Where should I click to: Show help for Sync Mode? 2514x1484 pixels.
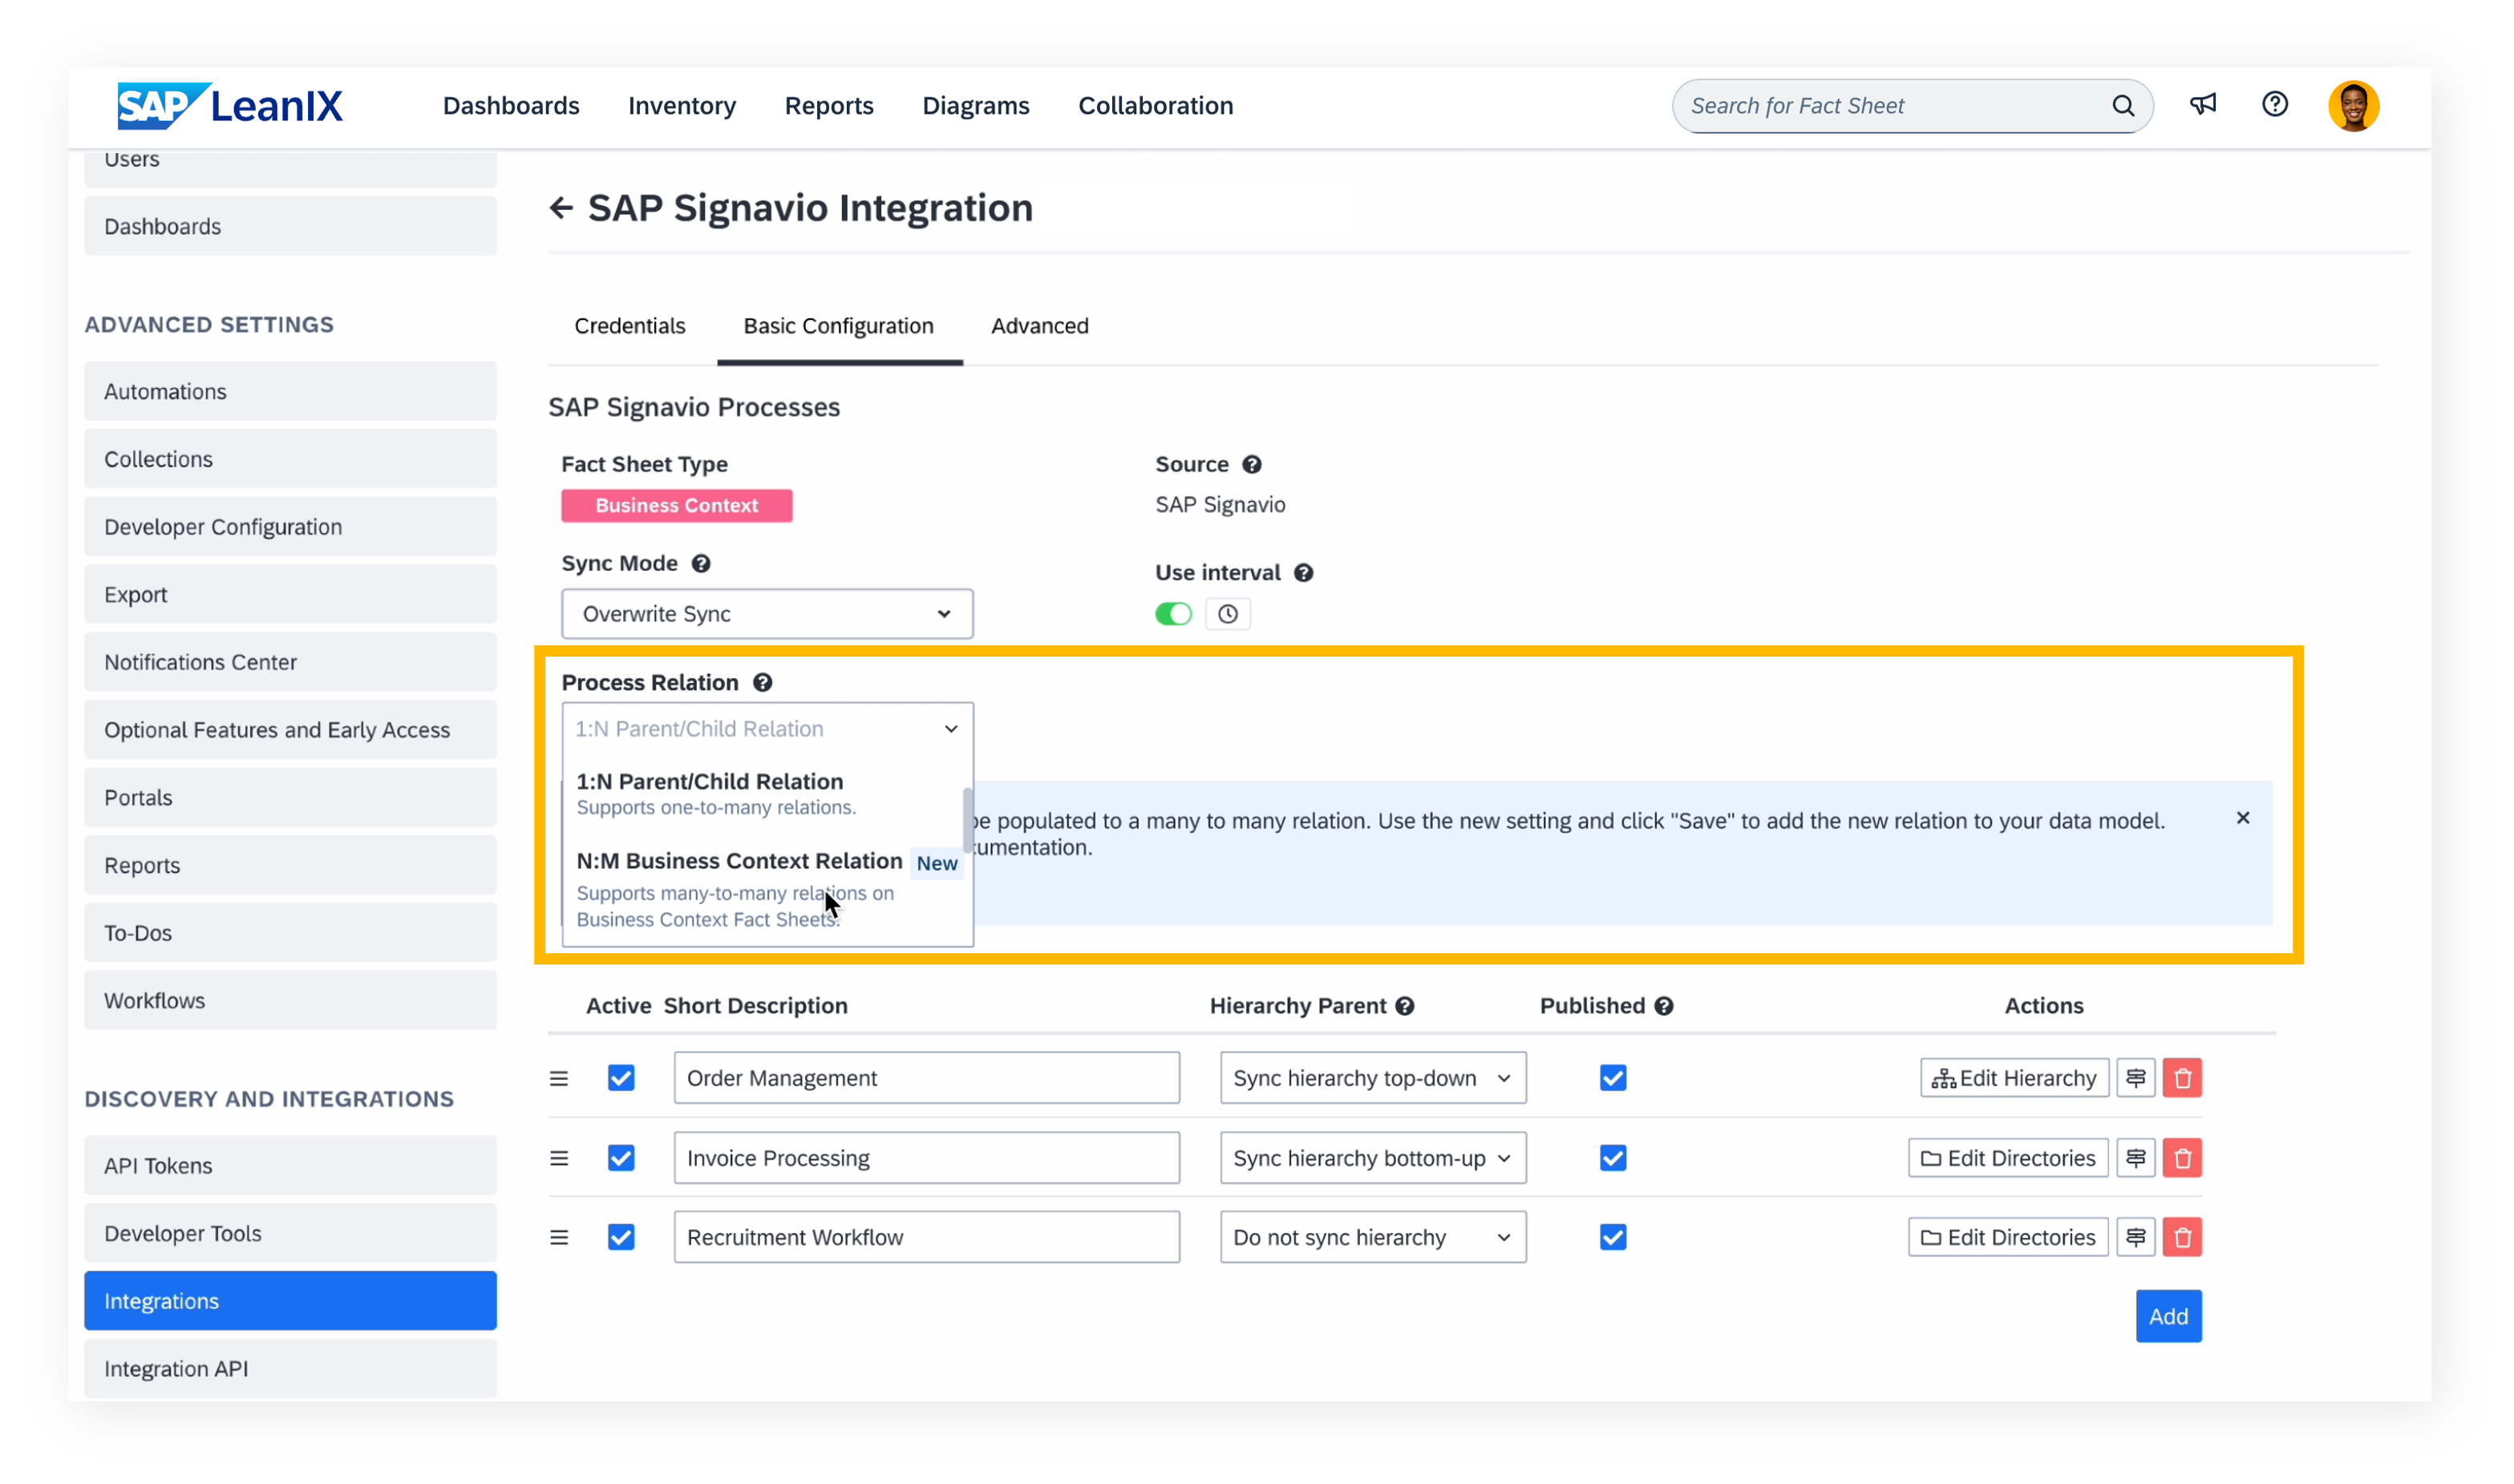point(701,563)
